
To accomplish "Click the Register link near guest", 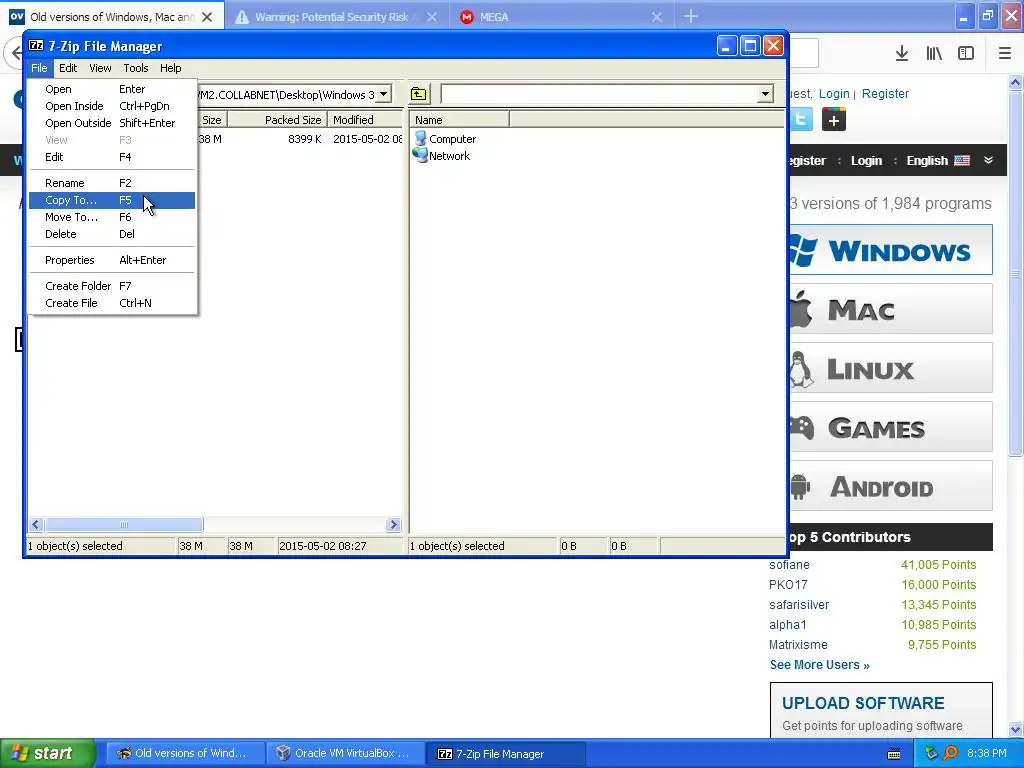I will (885, 93).
